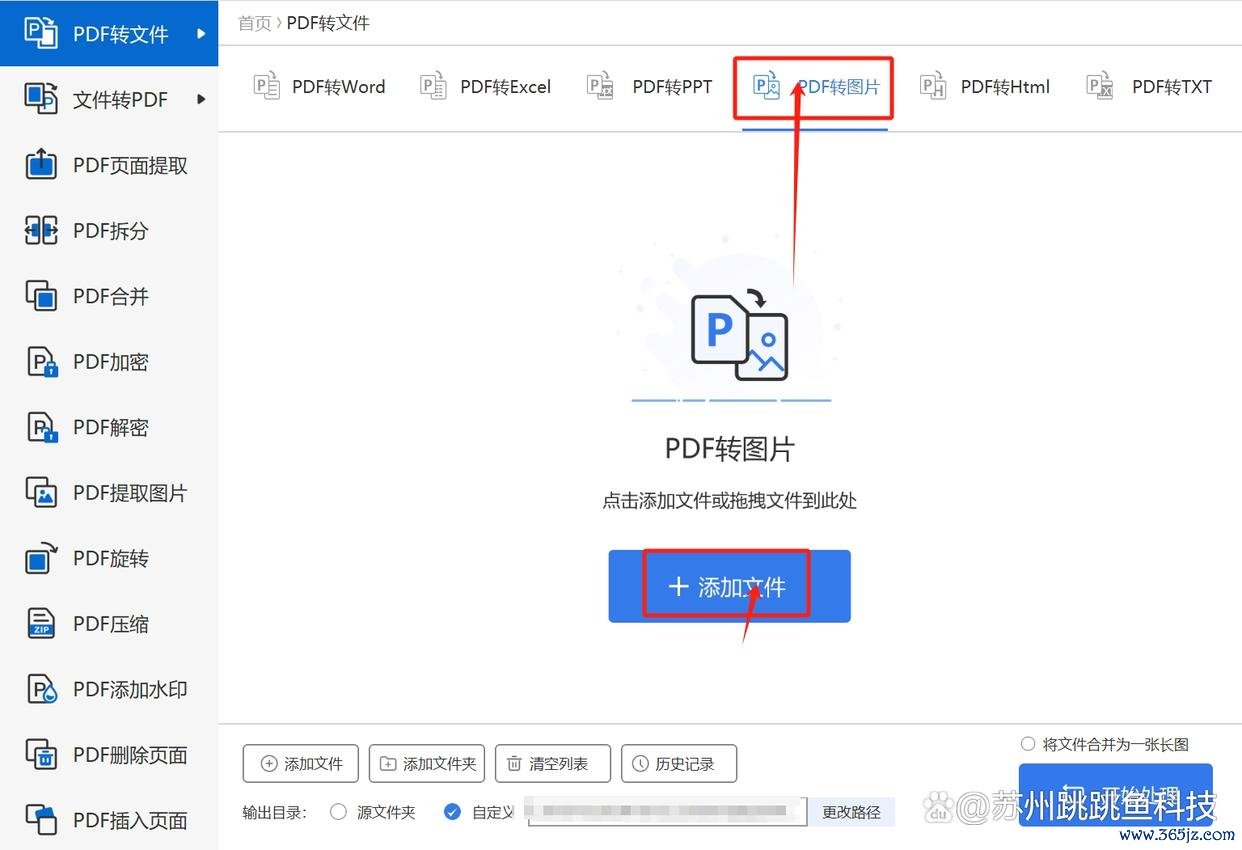Image resolution: width=1242 pixels, height=850 pixels.
Task: Click the PDF添加水印 watermark icon
Action: pos(40,689)
